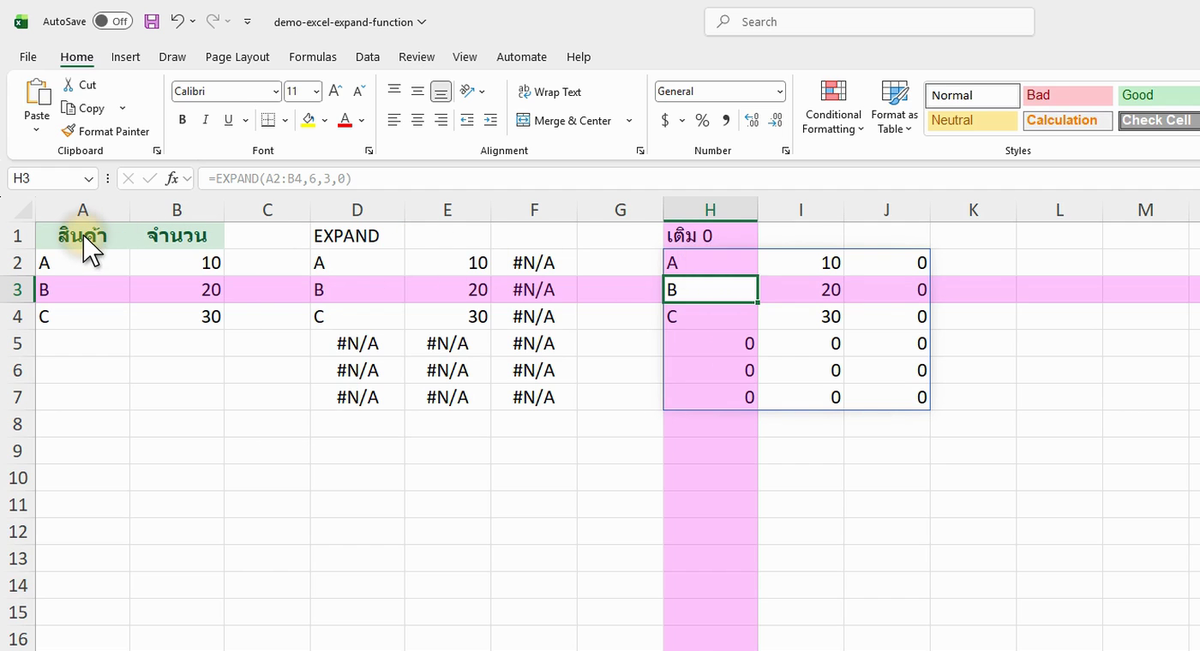Screen dimensions: 1200x651
Task: Align text right
Action: [x=440, y=120]
